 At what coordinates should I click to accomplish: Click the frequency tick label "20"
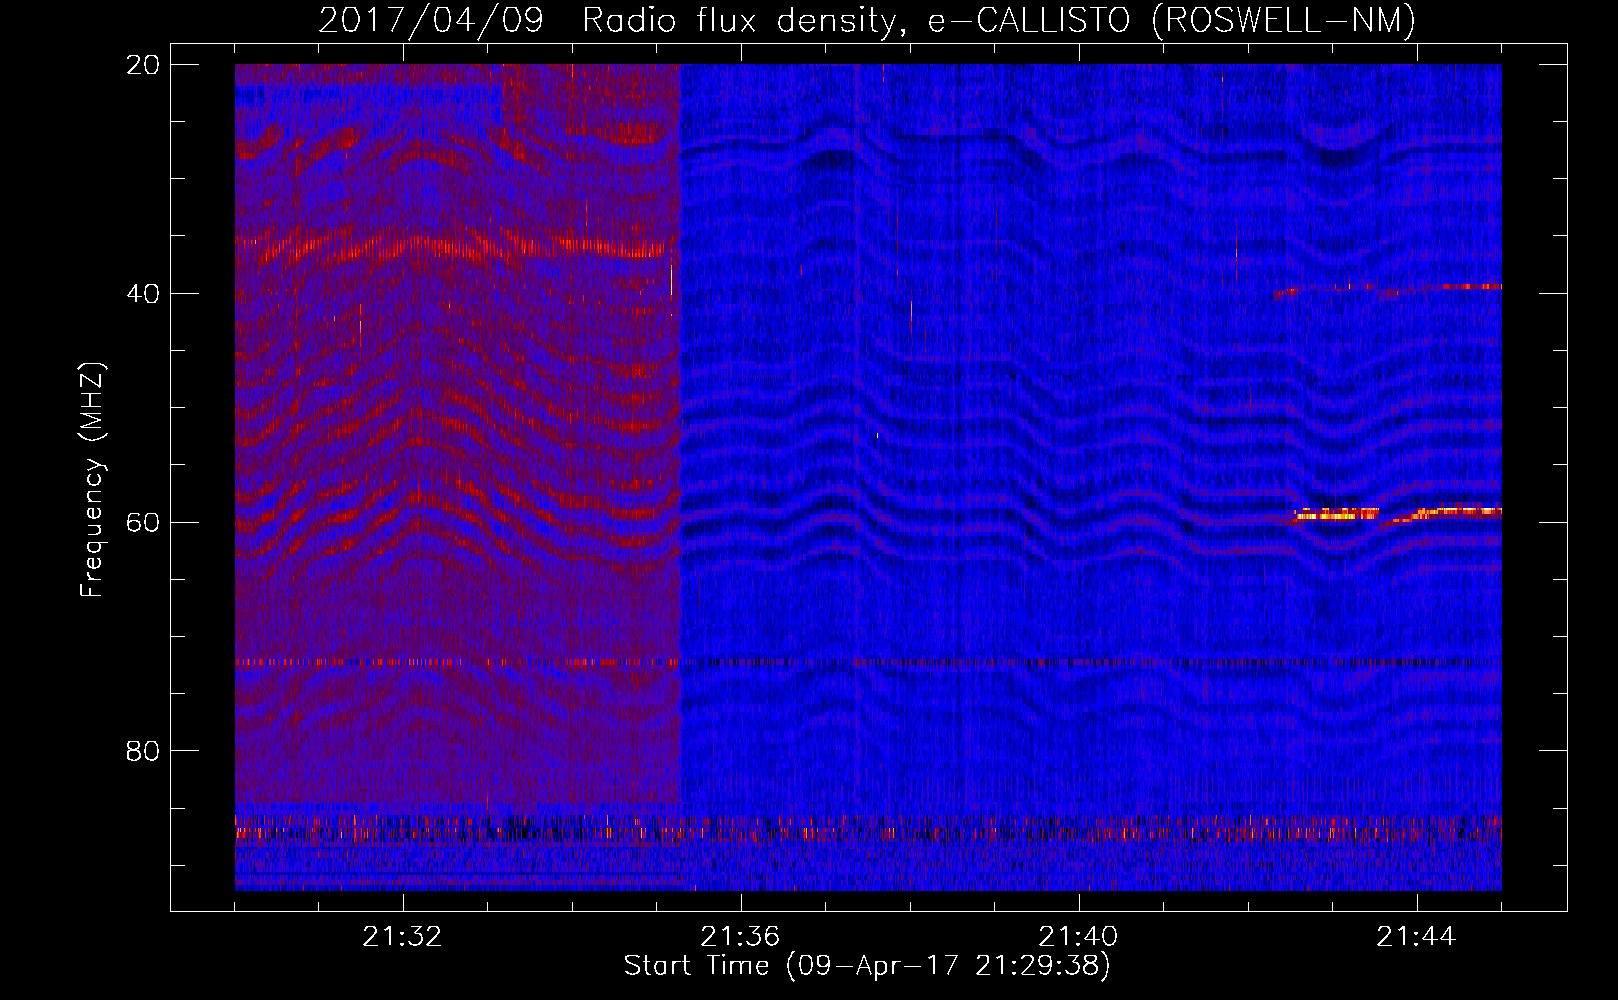click(x=143, y=65)
